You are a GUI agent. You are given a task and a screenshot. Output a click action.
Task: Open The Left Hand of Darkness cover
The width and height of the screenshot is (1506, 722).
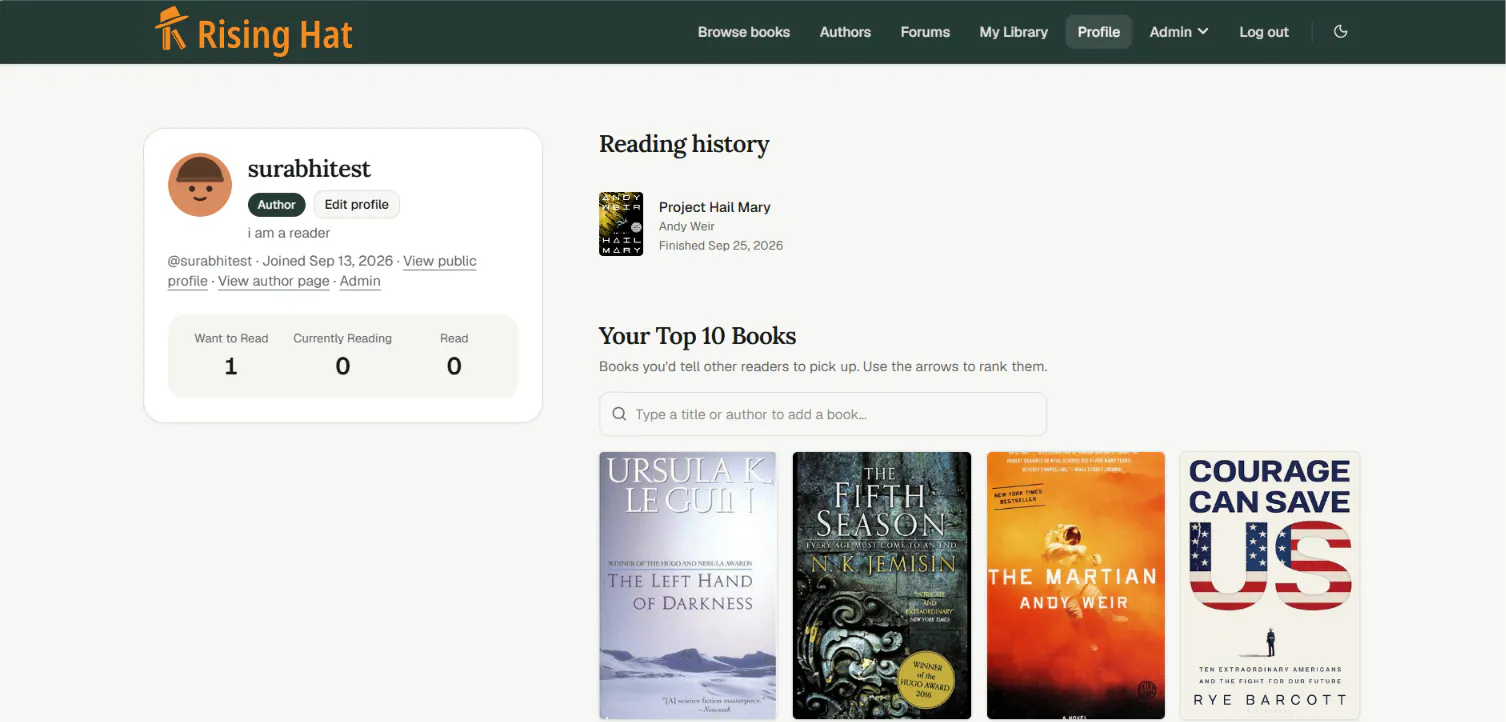point(688,586)
